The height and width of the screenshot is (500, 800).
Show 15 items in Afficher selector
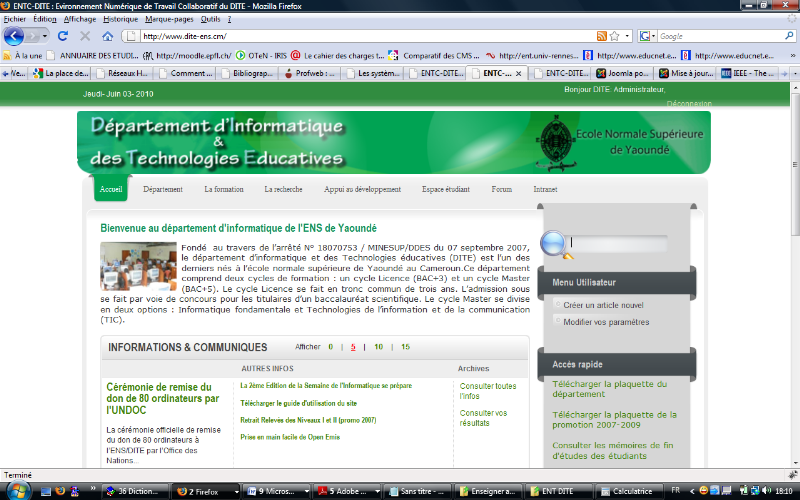405,347
